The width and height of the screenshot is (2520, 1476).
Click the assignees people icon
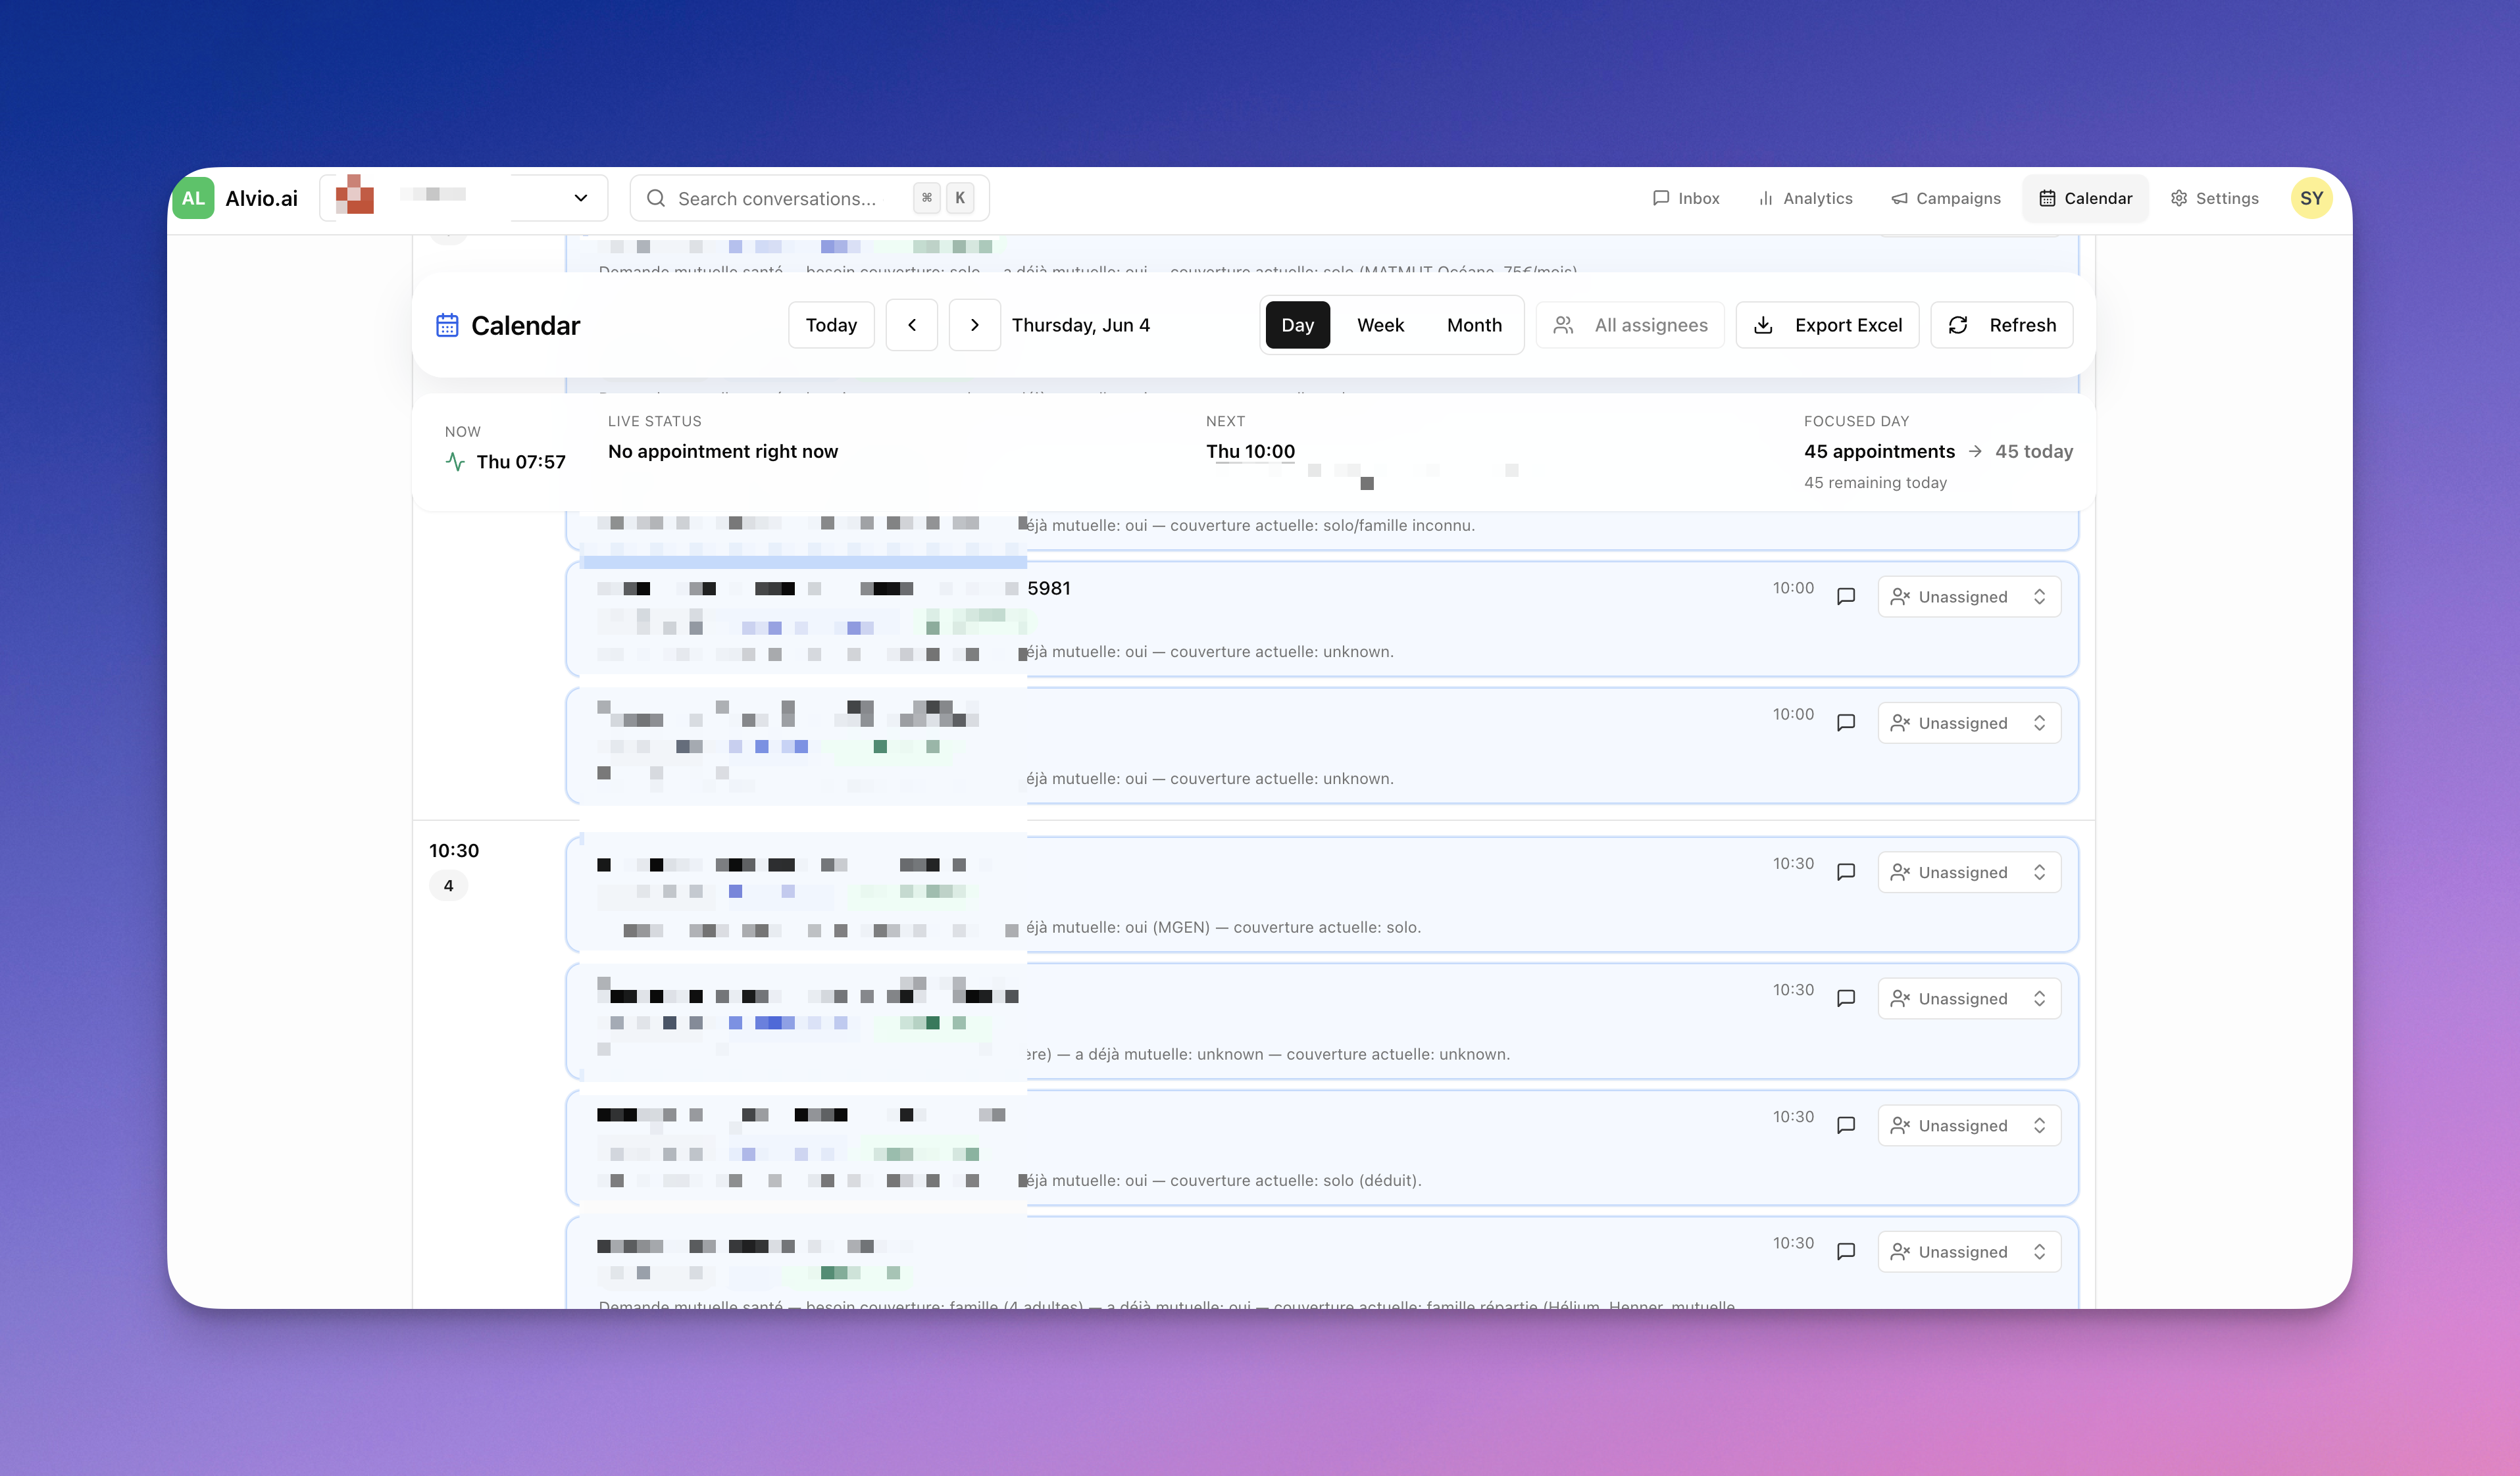point(1563,325)
